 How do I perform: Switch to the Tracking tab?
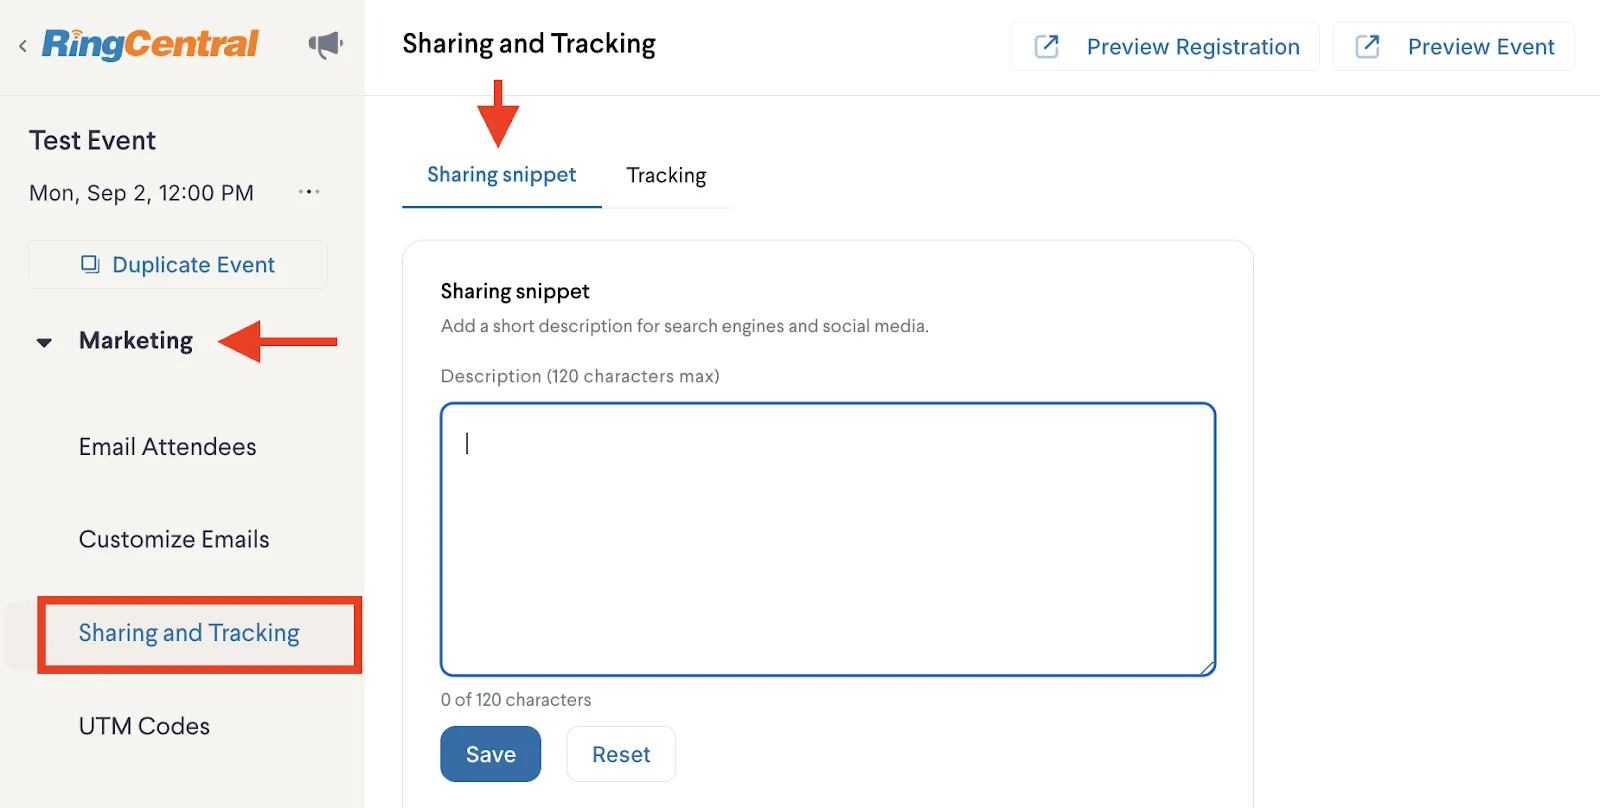click(666, 176)
